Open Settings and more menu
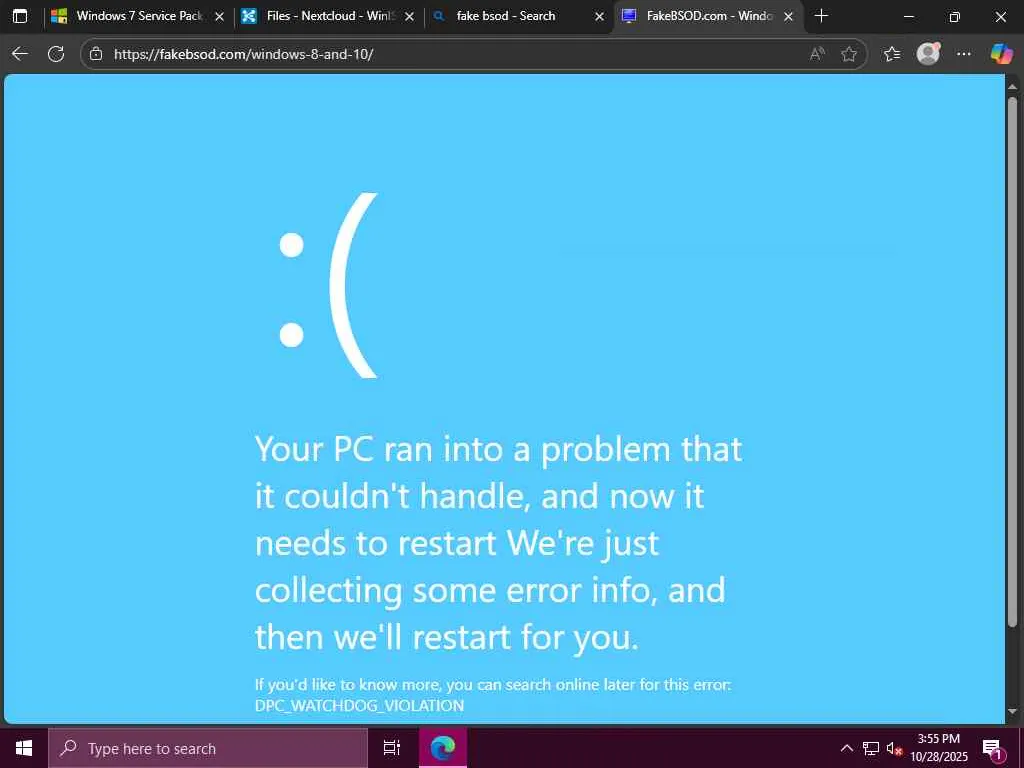1024x768 pixels. 964,54
